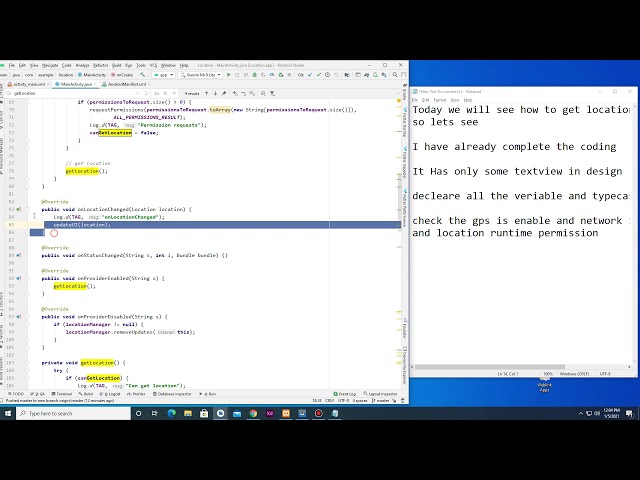Click the Adobe XD taskbar icon

(x=270, y=413)
